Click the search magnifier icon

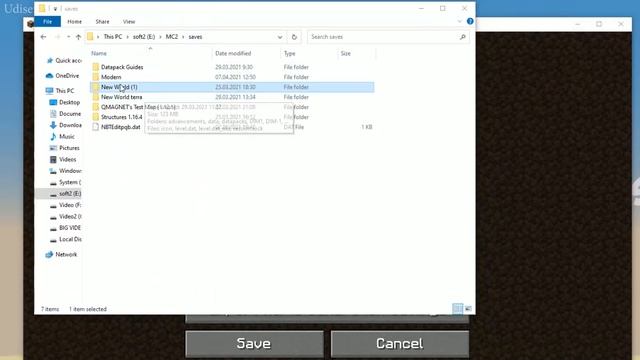pos(462,37)
